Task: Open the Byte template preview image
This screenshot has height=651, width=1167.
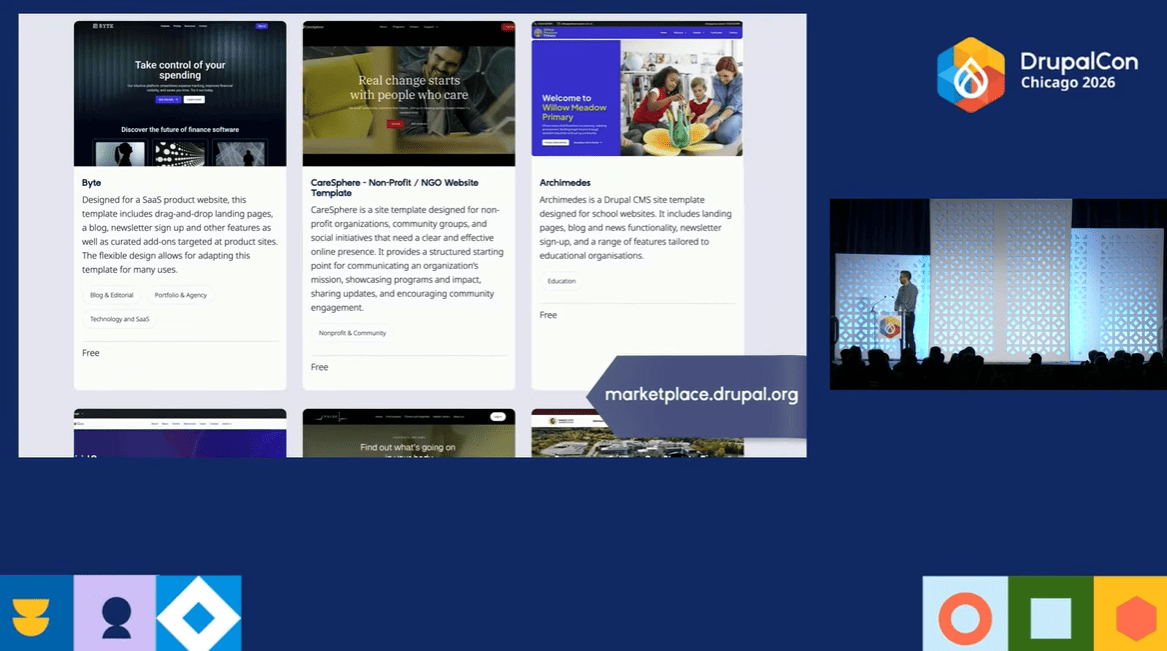Action: 180,93
